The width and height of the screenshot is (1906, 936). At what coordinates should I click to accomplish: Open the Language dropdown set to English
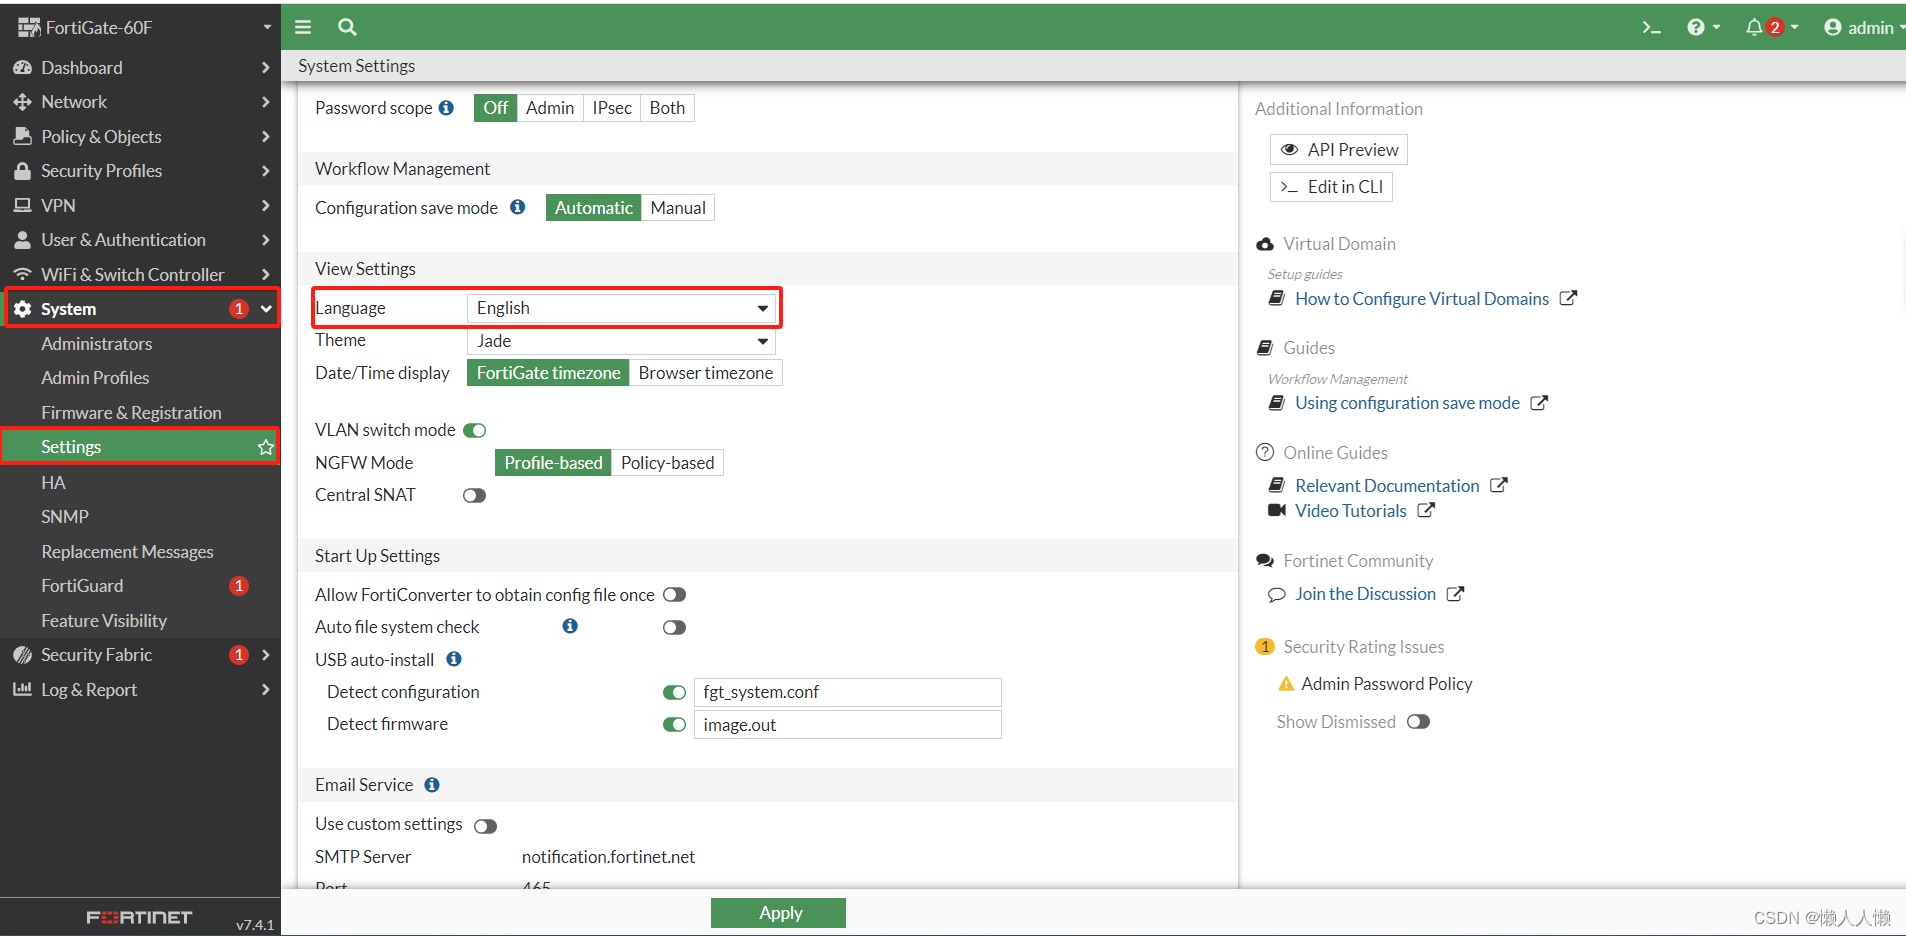pos(621,308)
